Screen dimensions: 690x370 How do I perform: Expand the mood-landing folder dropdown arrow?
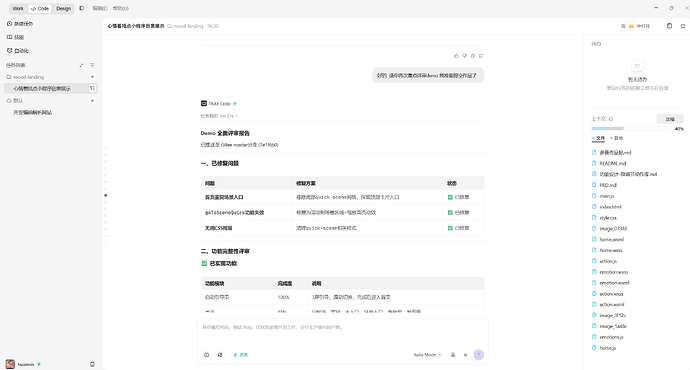coord(92,77)
